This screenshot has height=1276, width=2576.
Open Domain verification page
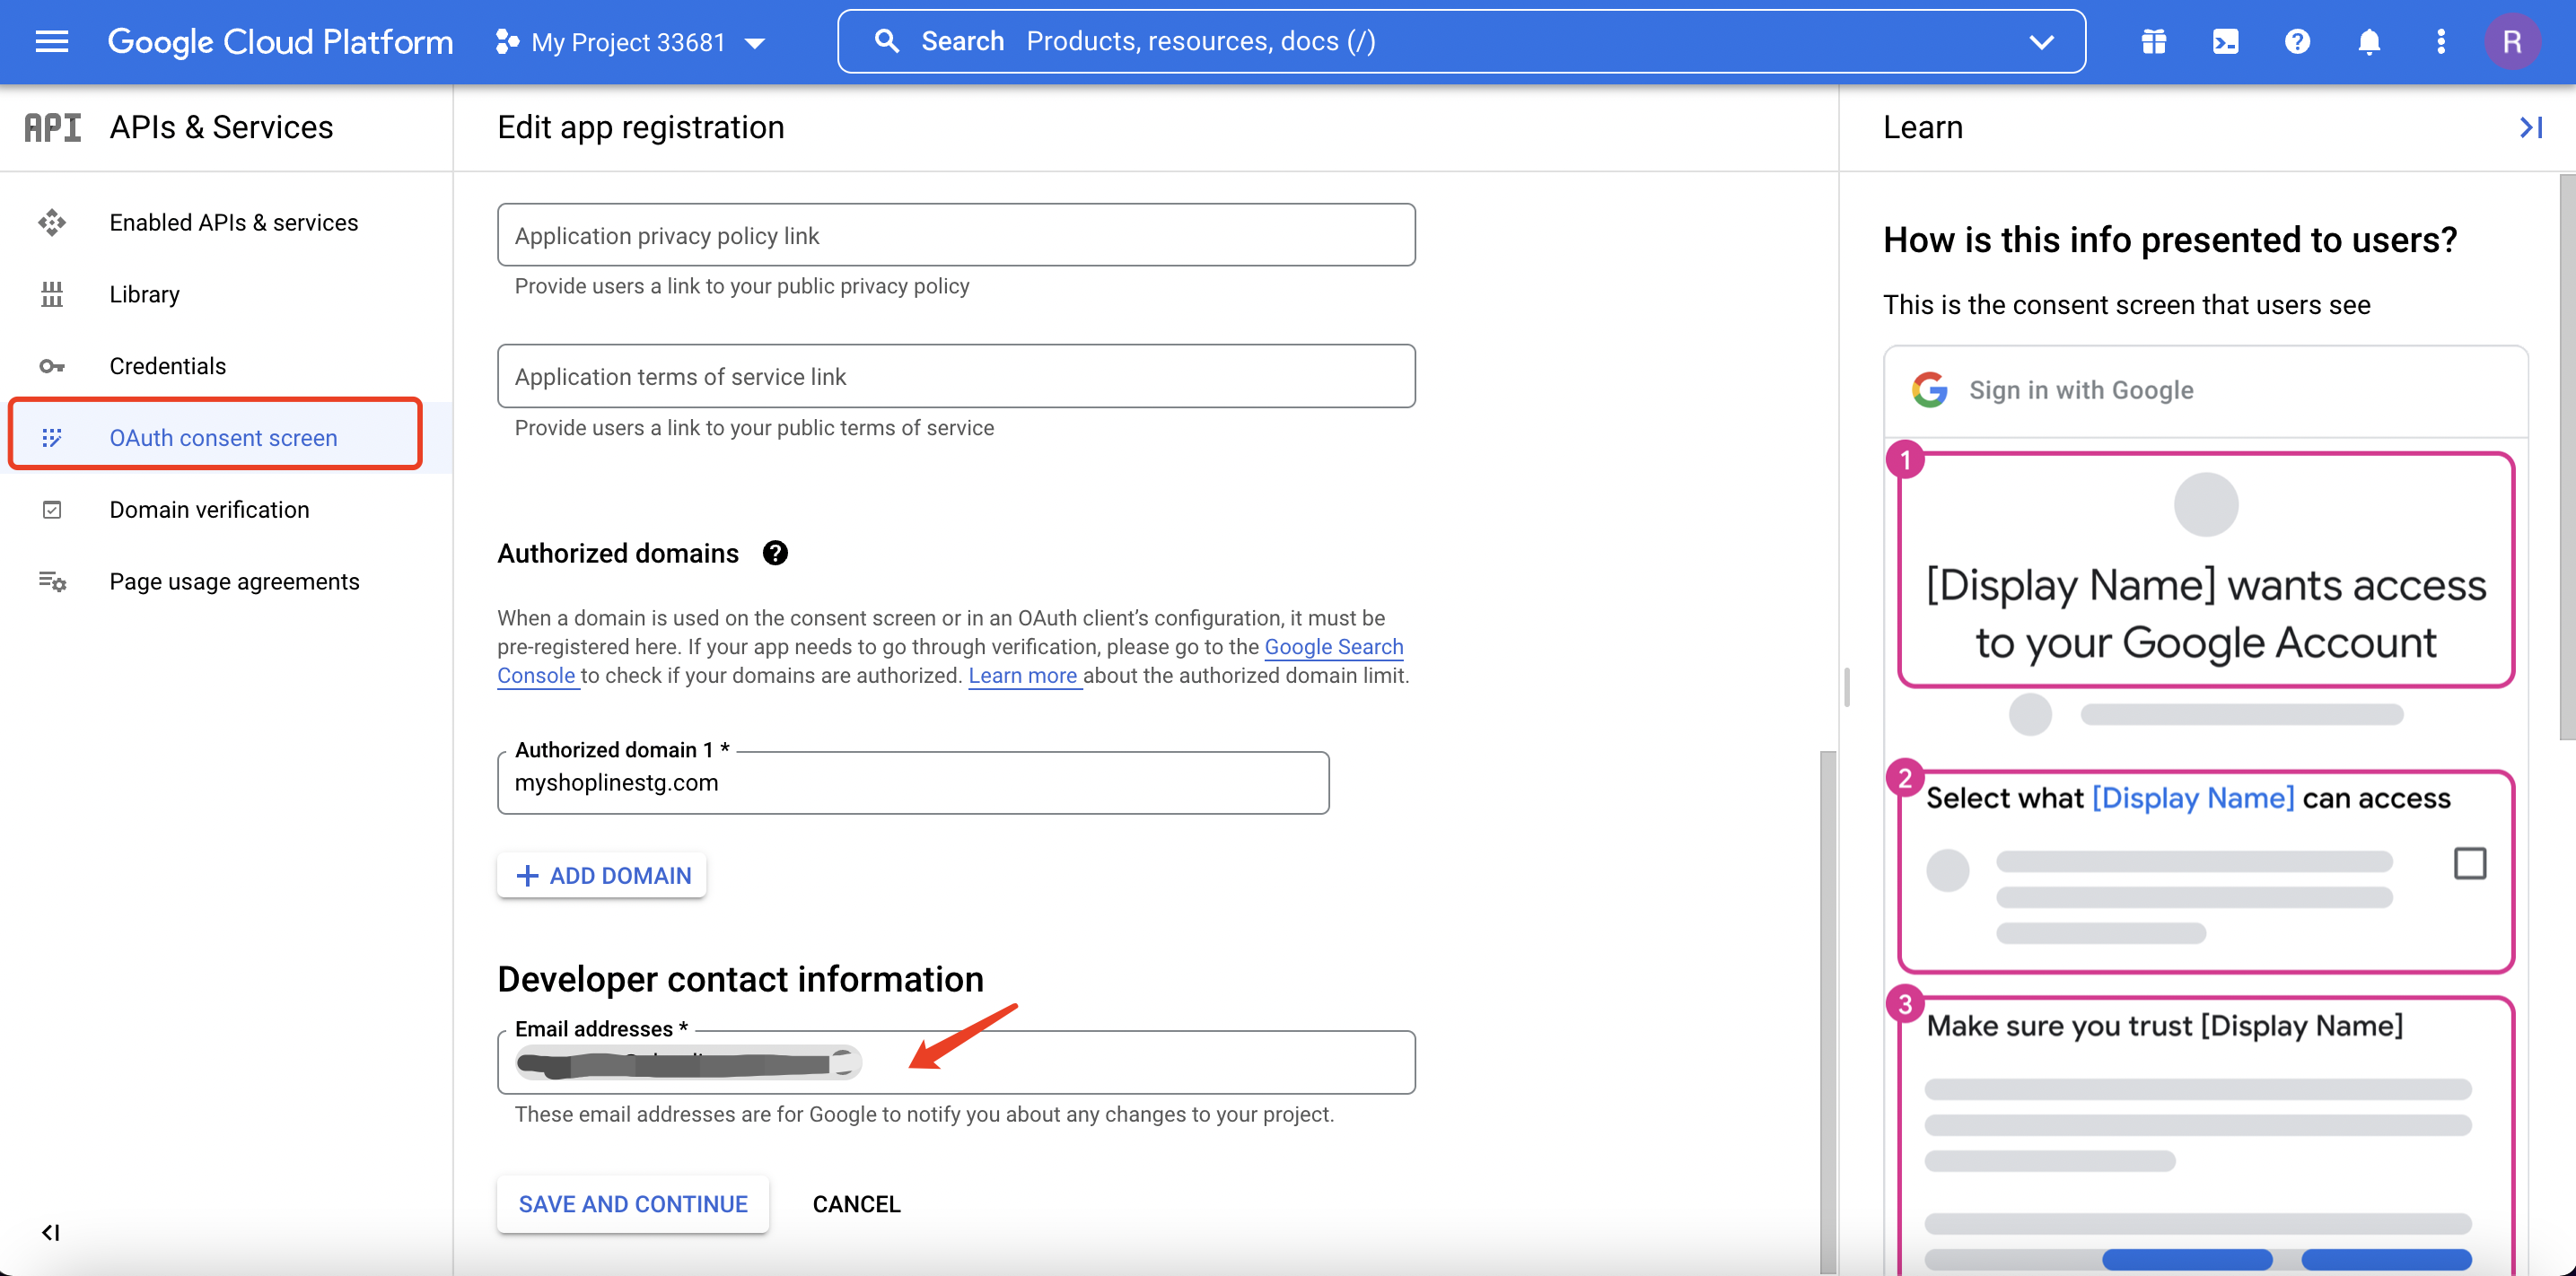coord(209,510)
